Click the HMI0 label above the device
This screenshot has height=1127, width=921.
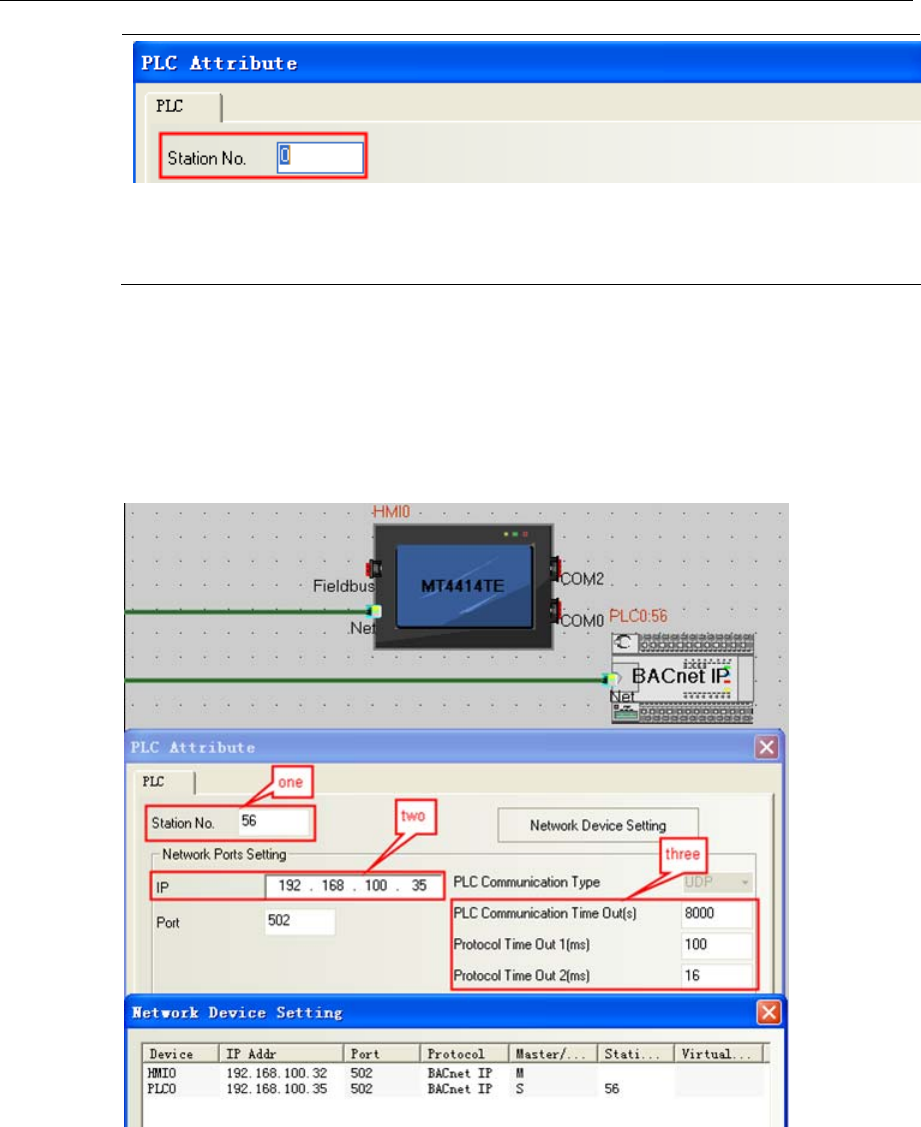point(391,512)
